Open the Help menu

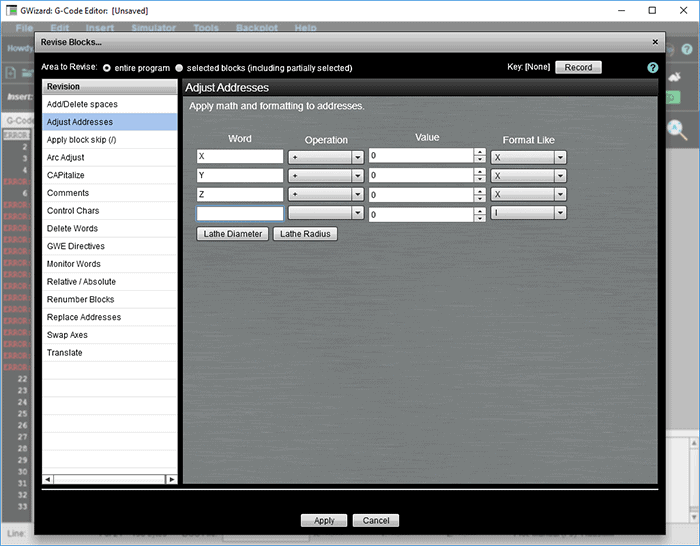[x=305, y=28]
